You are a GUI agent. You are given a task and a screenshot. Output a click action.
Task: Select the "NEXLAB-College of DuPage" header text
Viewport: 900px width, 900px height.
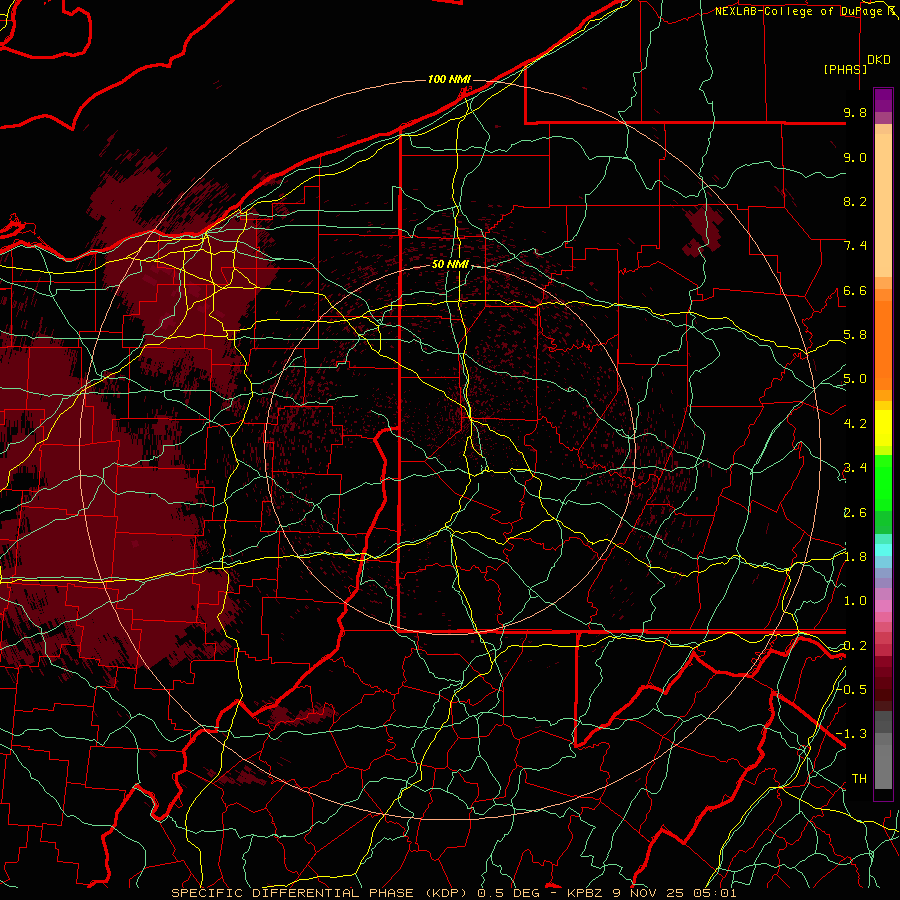[x=799, y=11]
